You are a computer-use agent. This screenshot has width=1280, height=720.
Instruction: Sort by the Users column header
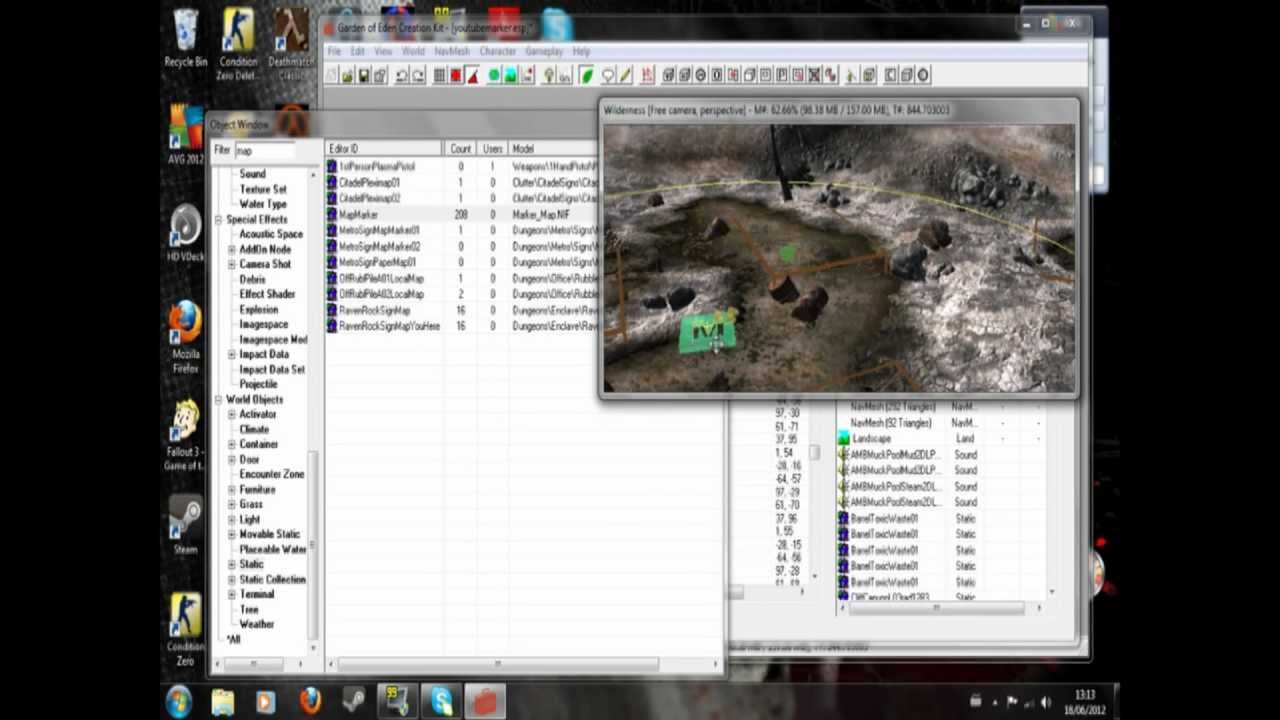[493, 149]
